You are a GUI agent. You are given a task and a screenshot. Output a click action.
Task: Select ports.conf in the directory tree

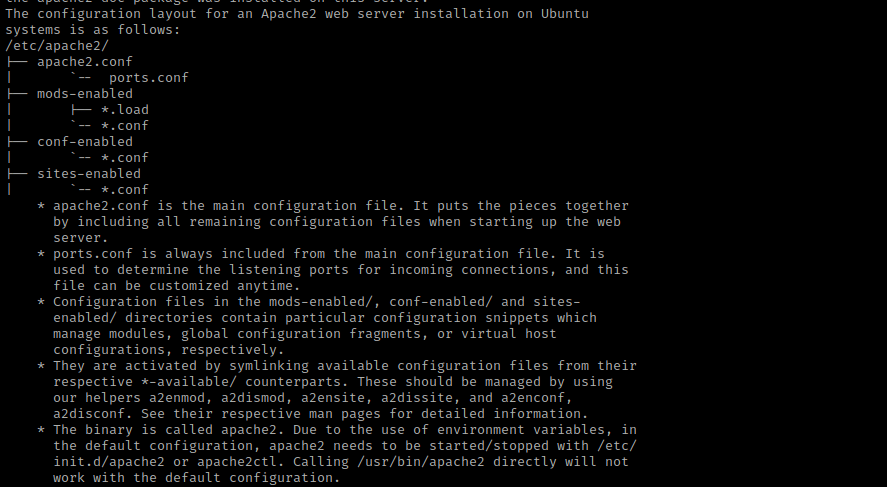click(149, 78)
